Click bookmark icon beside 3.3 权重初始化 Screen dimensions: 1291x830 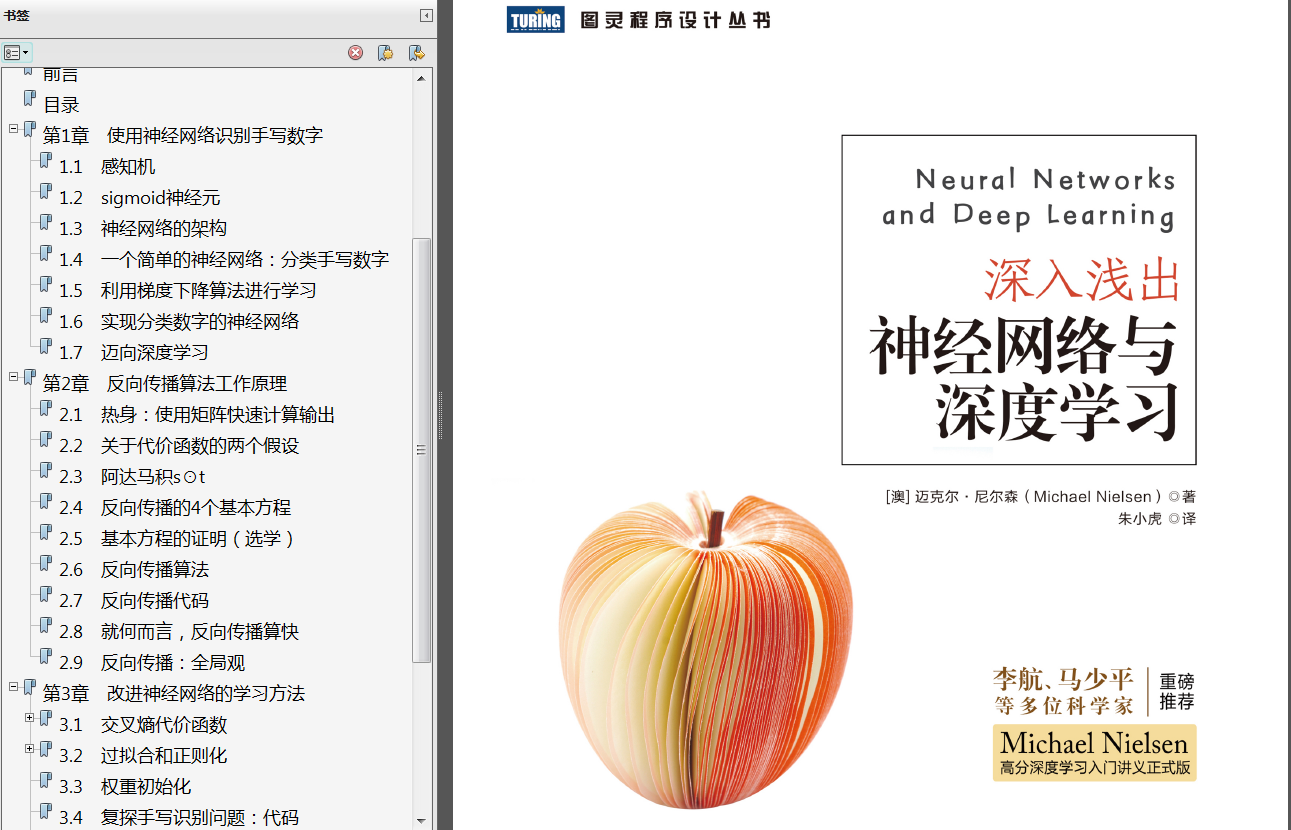point(46,781)
